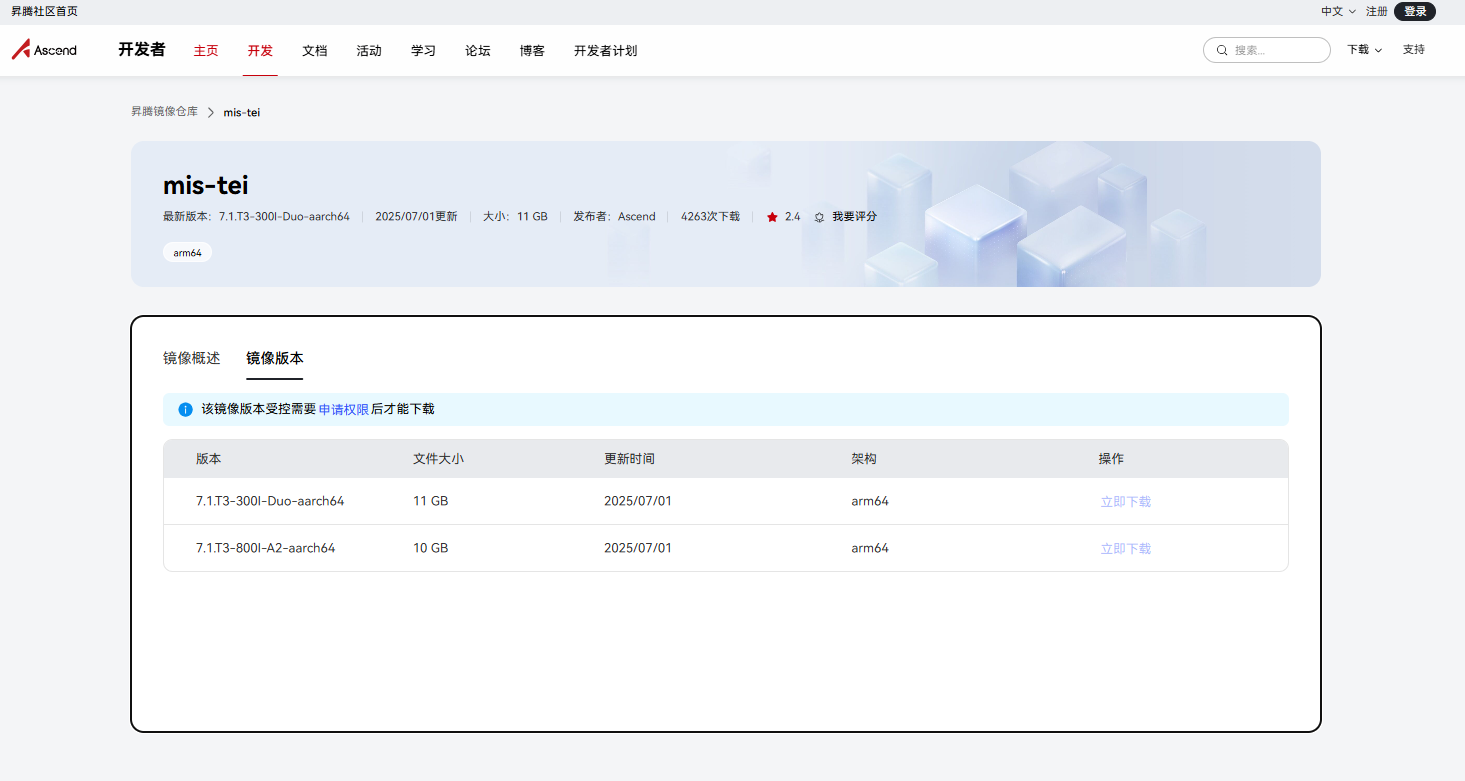Expand the 中文 language dropdown

click(1338, 11)
